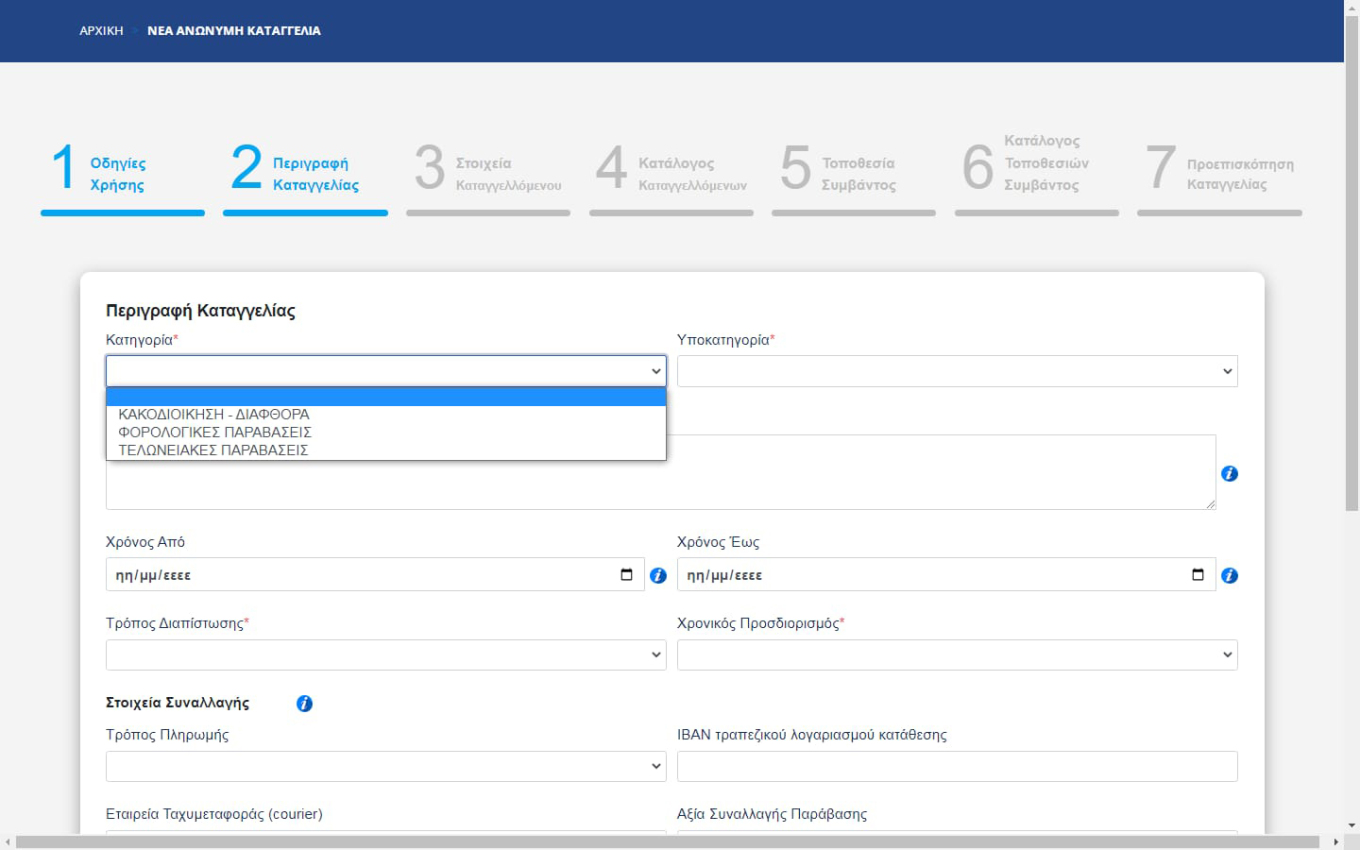1360x850 pixels.
Task: Pick ΤΕΛΩΝΕΙΑΚΕΣ ΠΑΡΑΒΑΣΕΙΣ in the dropdown
Action: [x=212, y=450]
